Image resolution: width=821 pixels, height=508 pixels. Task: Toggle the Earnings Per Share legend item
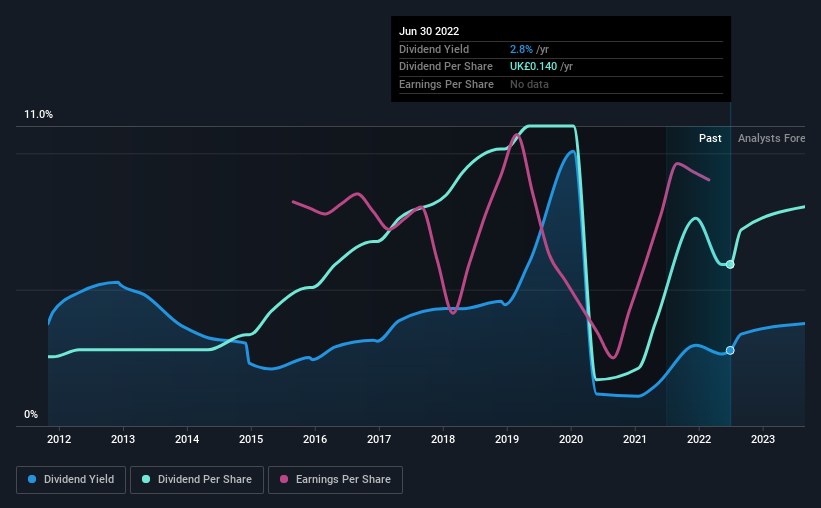point(335,479)
